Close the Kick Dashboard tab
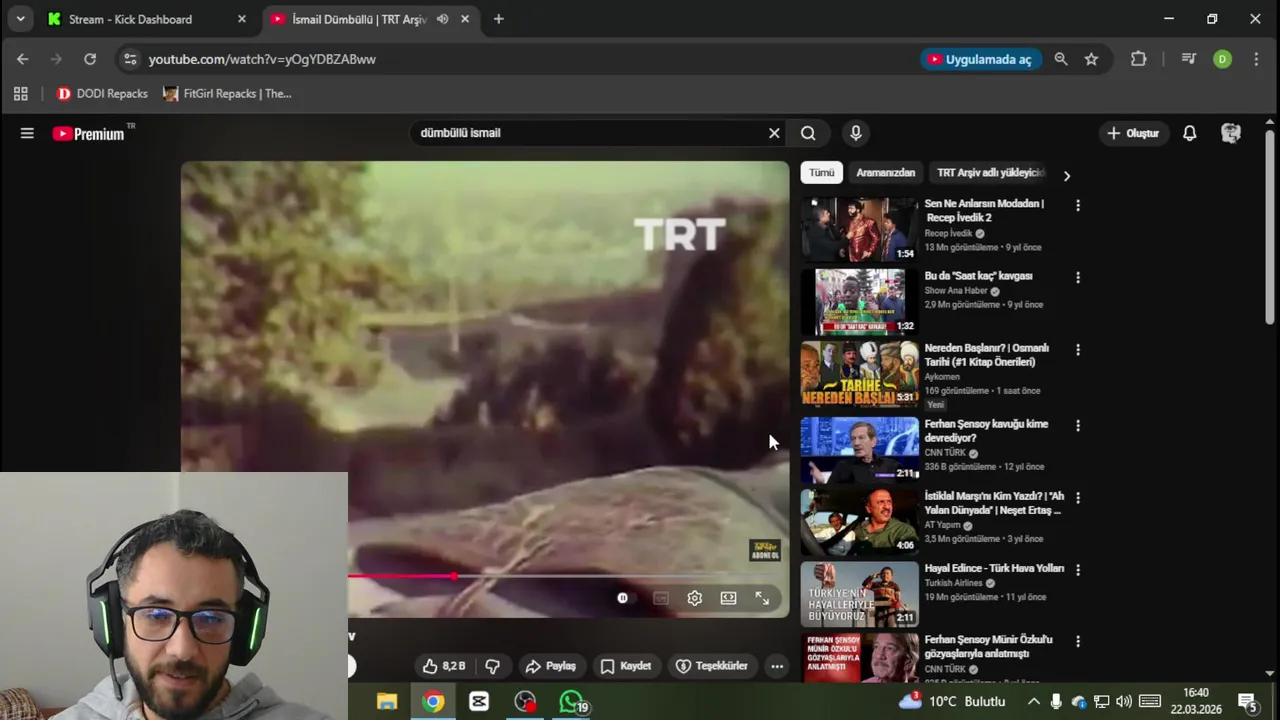Viewport: 1280px width, 720px height. [x=241, y=19]
